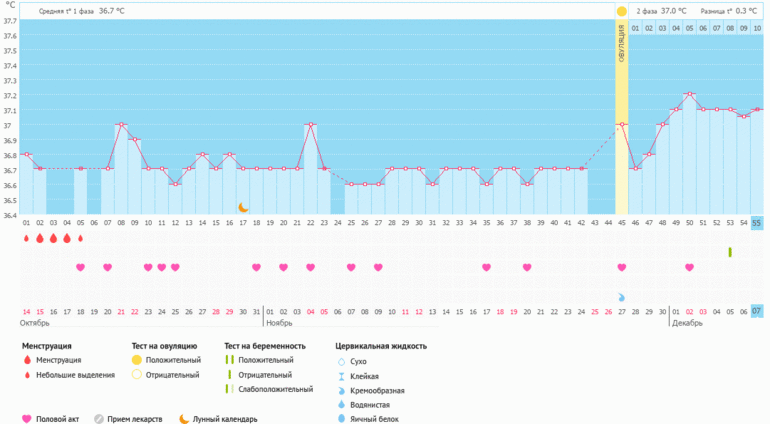Screen dimensions: 770x424
Task: Click the 'Прием лекарств' pill icon in the legend
Action: click(98, 419)
